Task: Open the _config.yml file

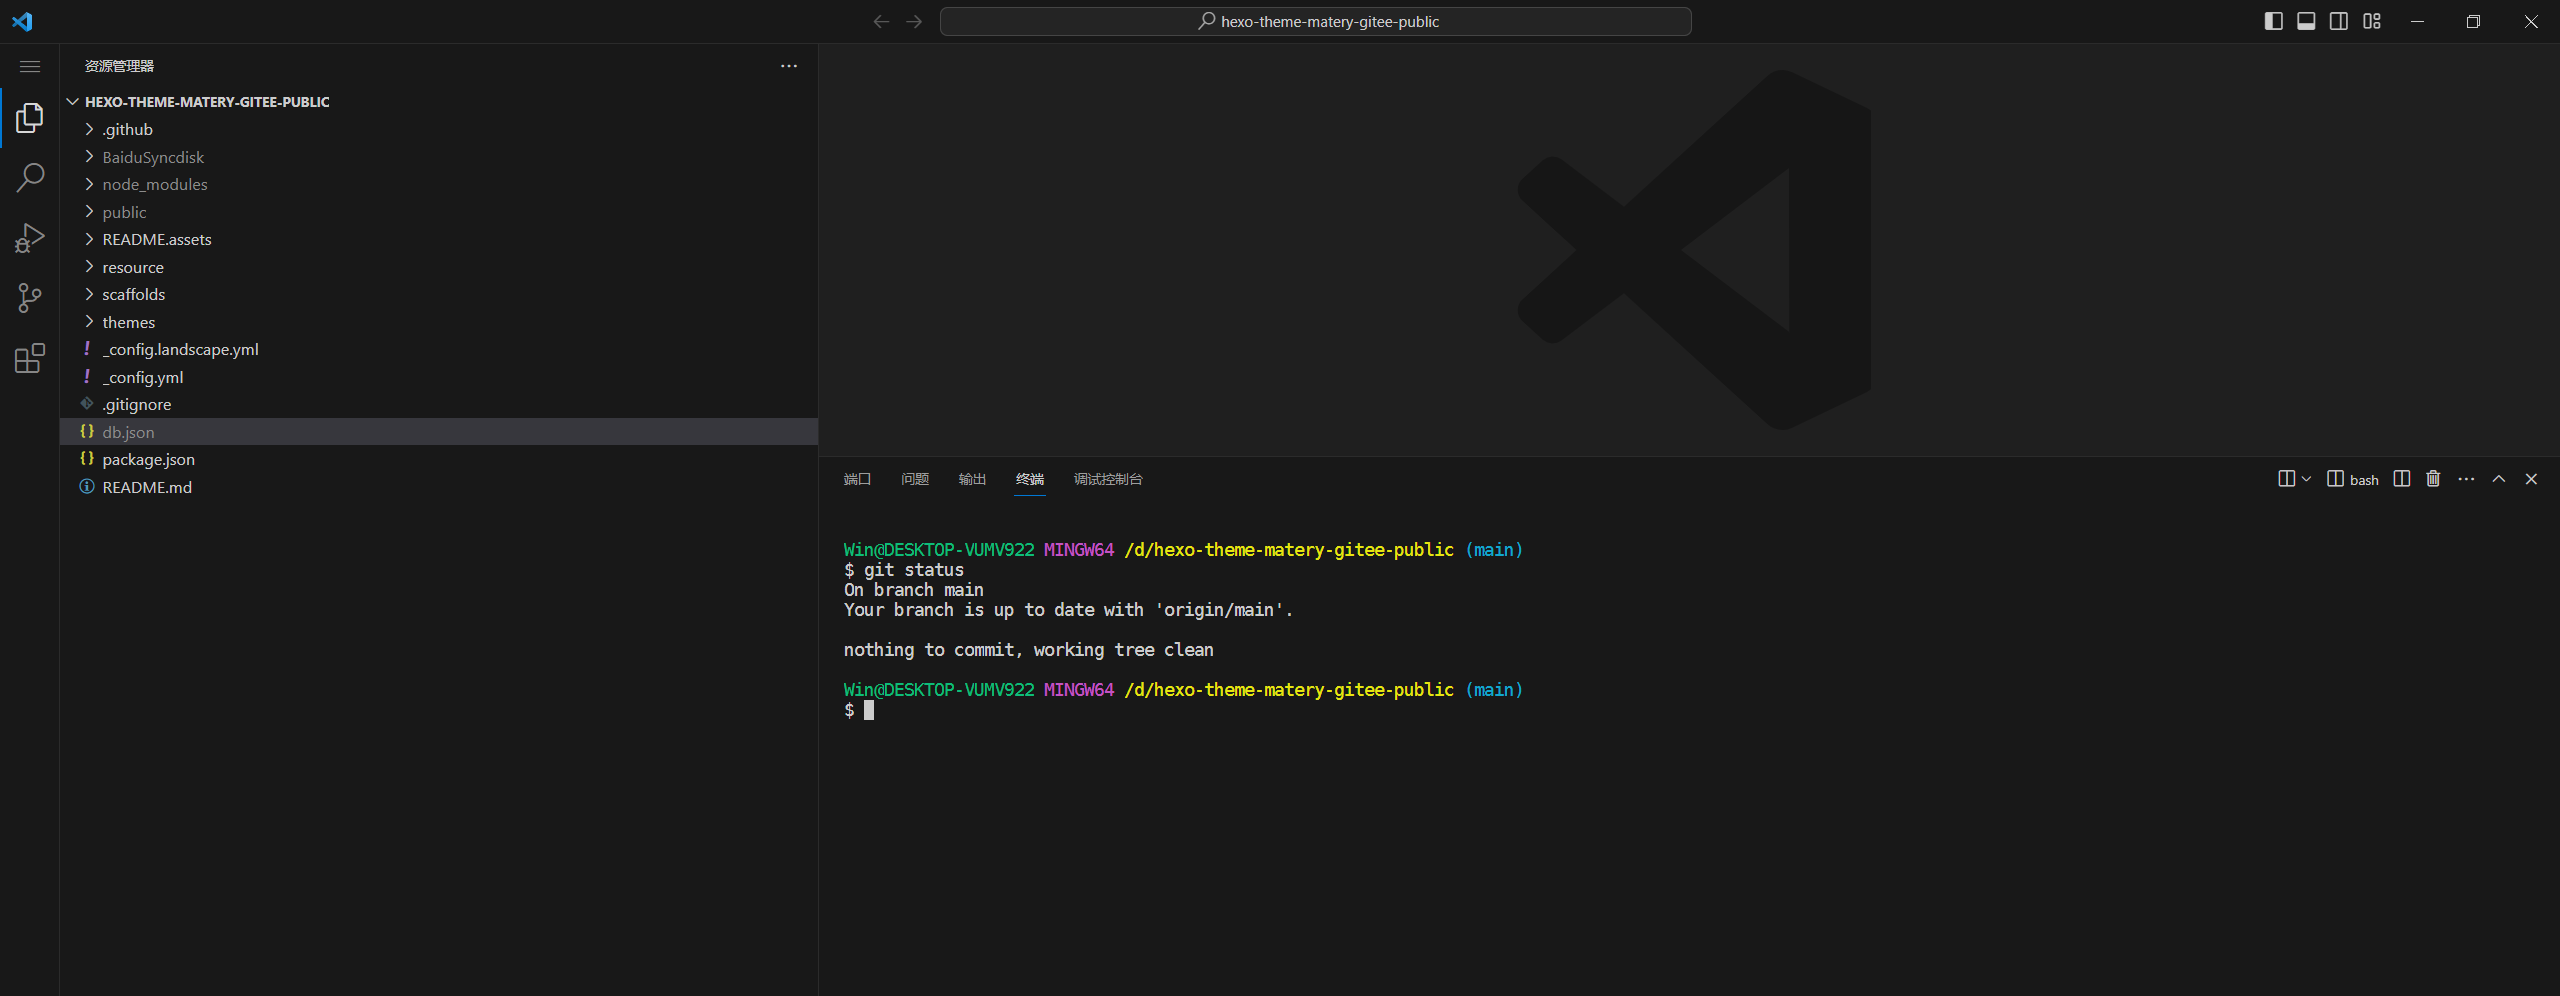Action: [439, 377]
